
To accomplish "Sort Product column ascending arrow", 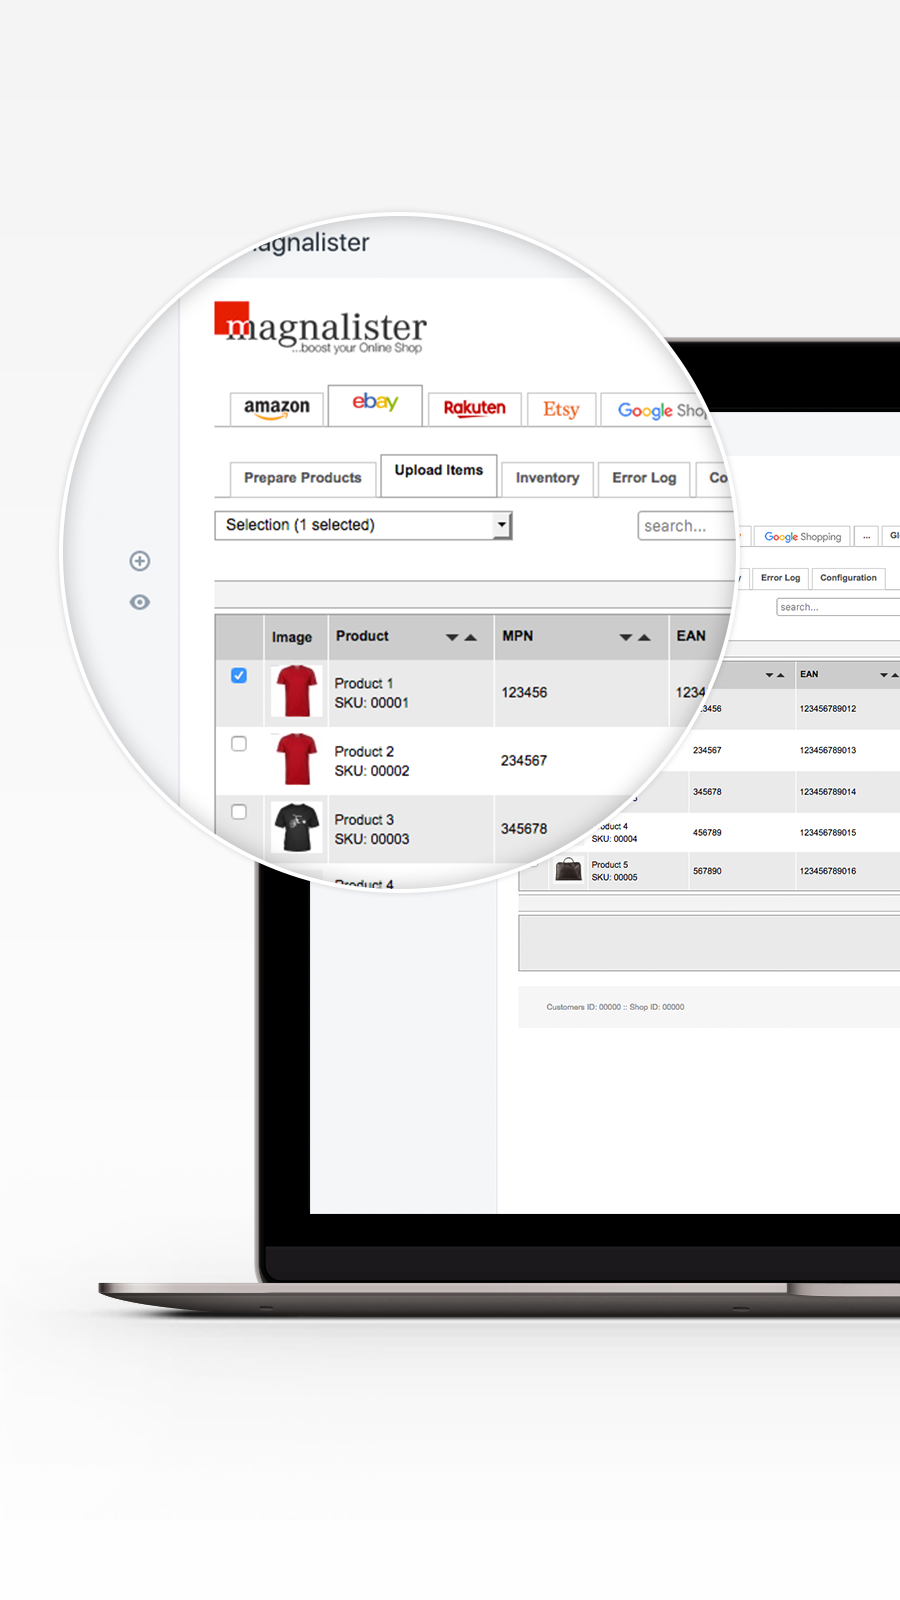I will pyautogui.click(x=470, y=637).
